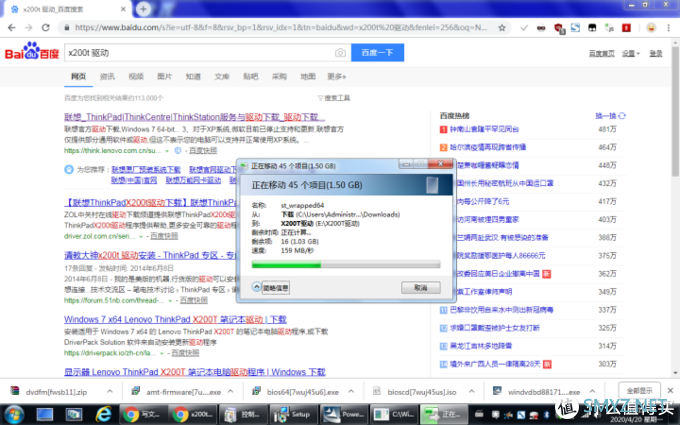Open Internet Explorer from the taskbar
Screen dimensions: 680x425
click(103, 415)
